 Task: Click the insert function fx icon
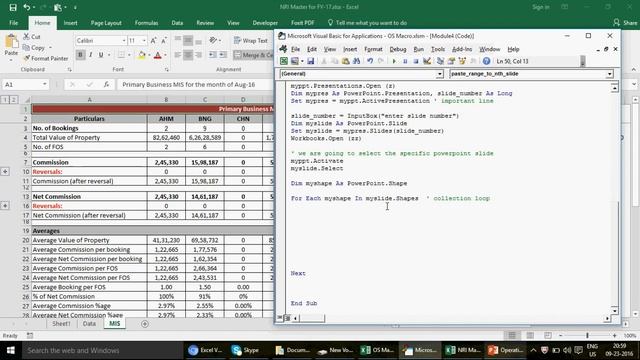tap(107, 84)
